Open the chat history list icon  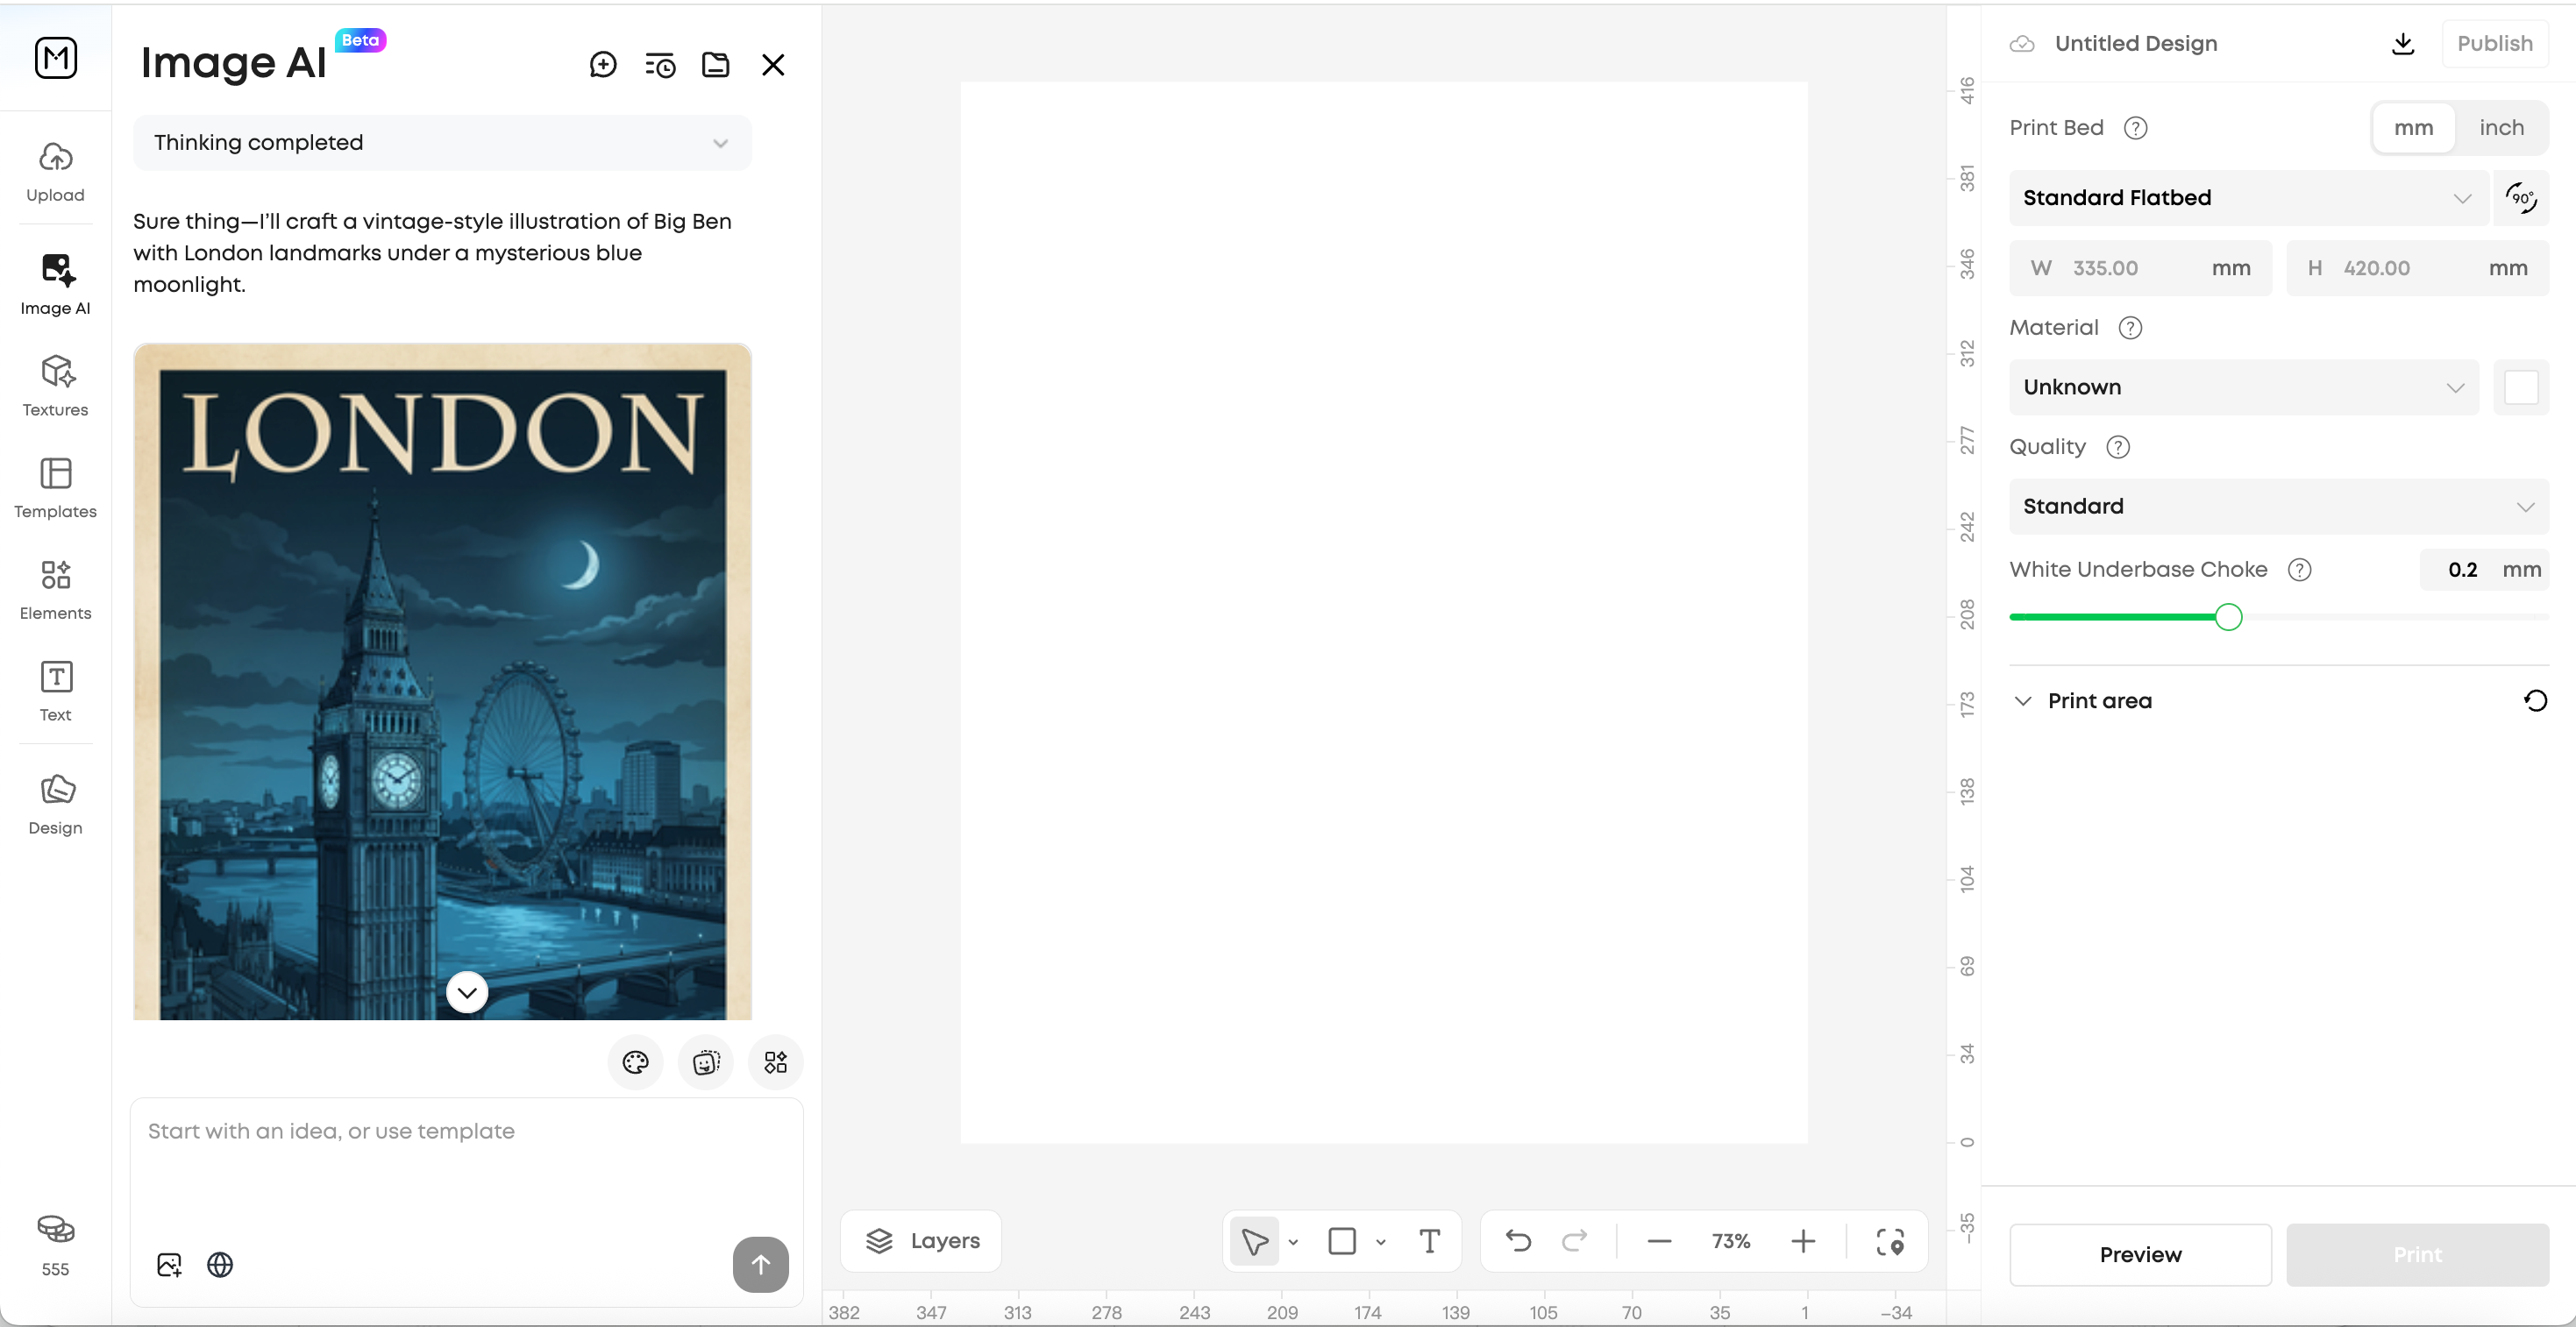pos(660,65)
